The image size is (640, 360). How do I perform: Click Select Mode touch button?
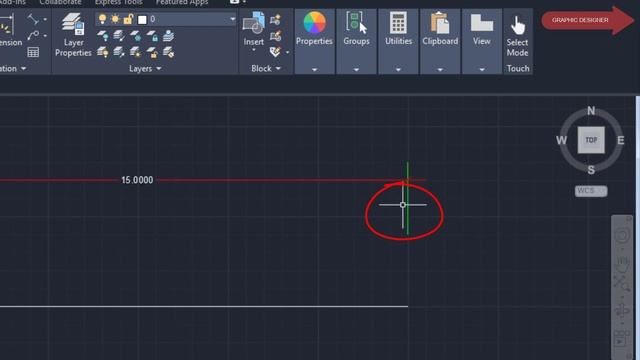tap(518, 36)
